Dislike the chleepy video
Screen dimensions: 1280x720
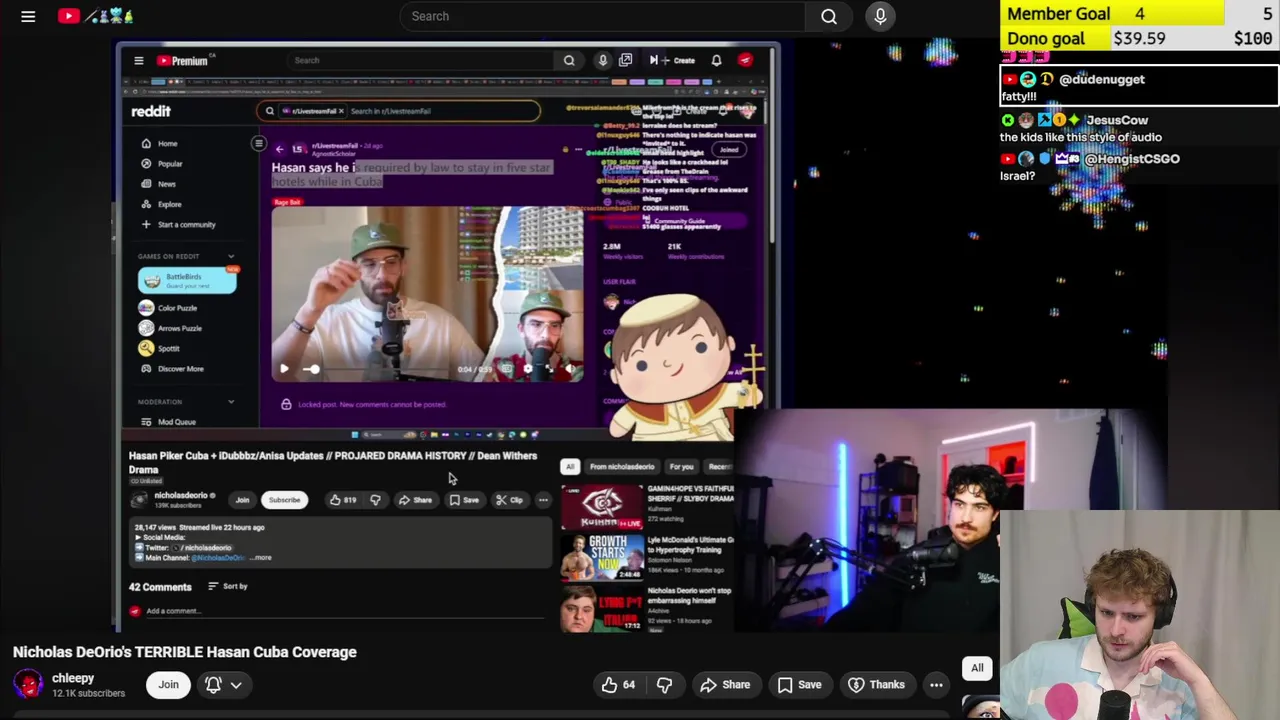[664, 685]
